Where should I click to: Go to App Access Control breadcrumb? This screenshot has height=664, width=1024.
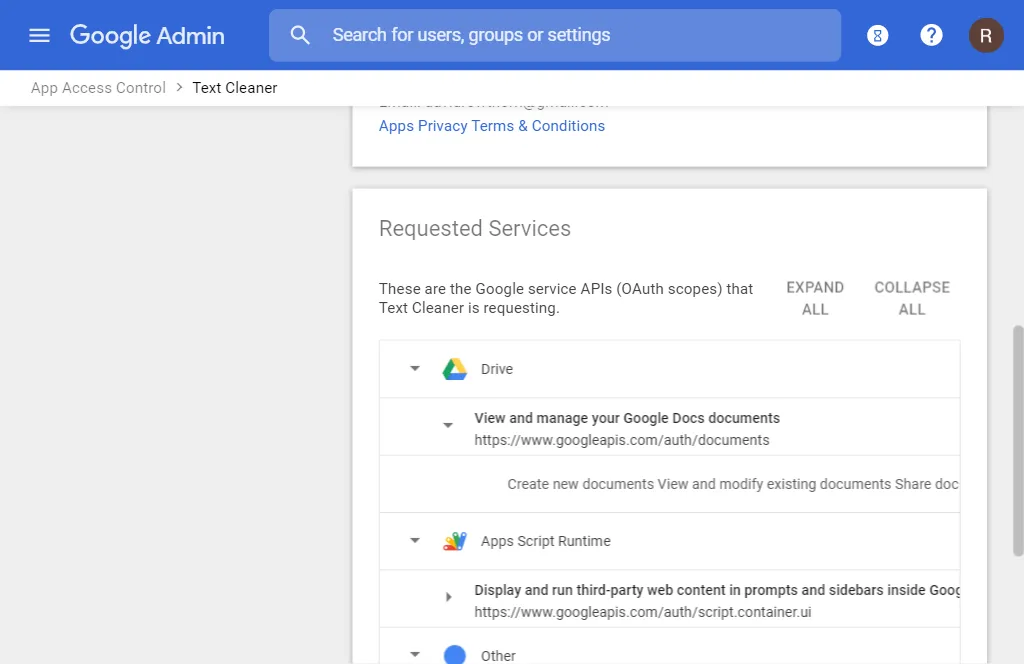point(98,88)
